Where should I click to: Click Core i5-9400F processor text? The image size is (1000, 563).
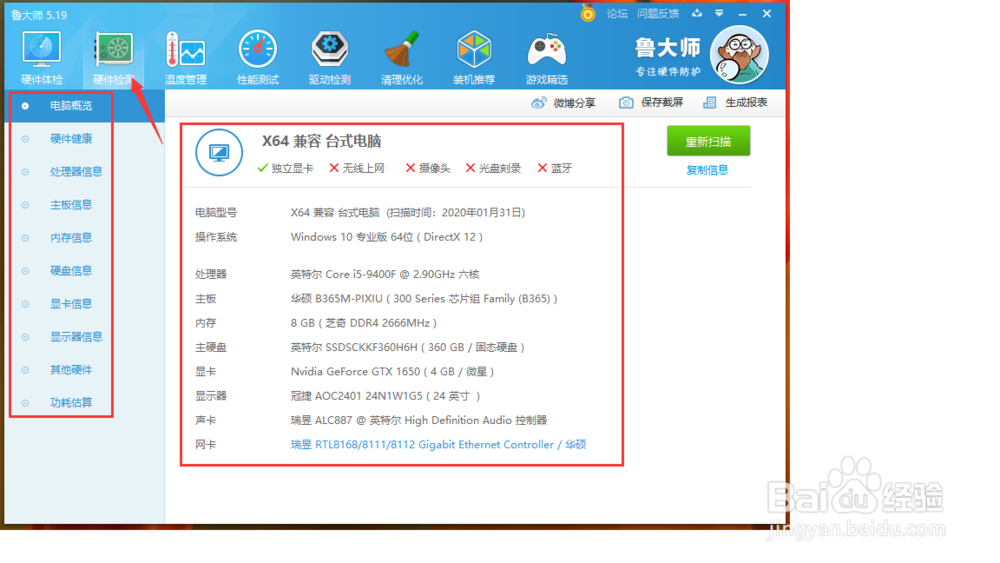[x=385, y=274]
